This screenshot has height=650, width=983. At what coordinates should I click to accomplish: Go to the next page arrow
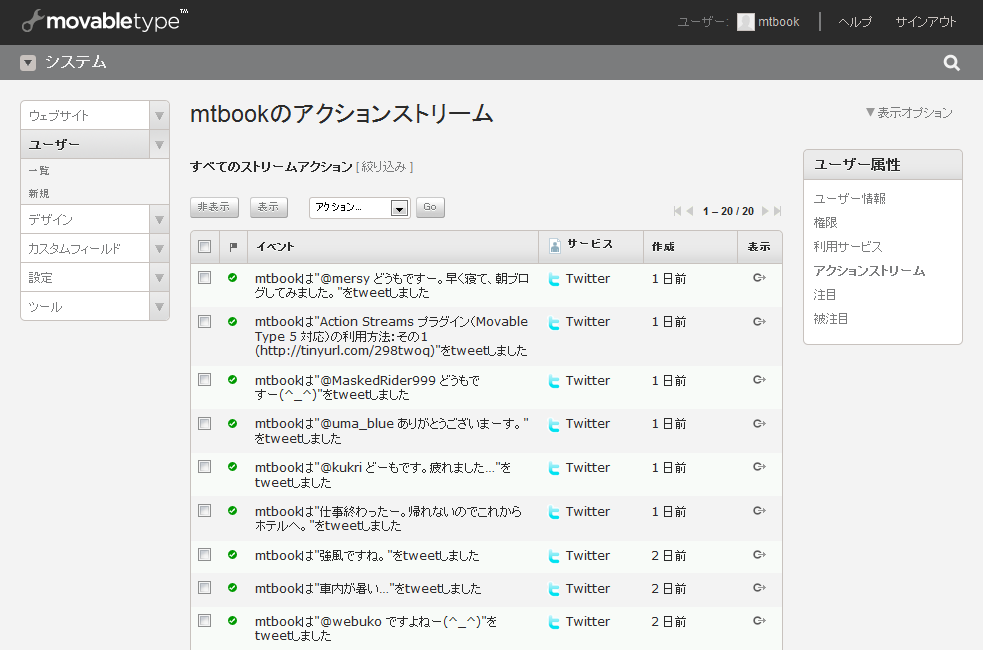coord(765,211)
